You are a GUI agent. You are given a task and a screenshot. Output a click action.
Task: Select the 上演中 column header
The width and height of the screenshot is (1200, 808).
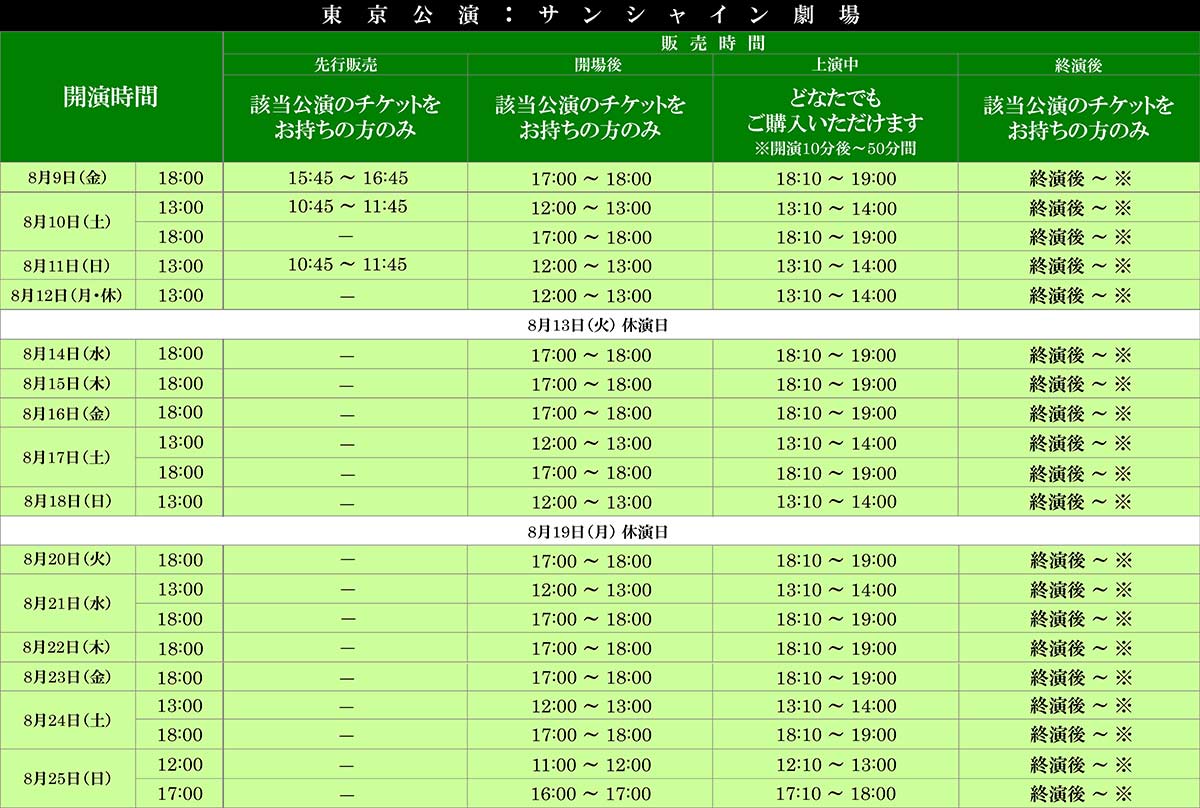(835, 65)
